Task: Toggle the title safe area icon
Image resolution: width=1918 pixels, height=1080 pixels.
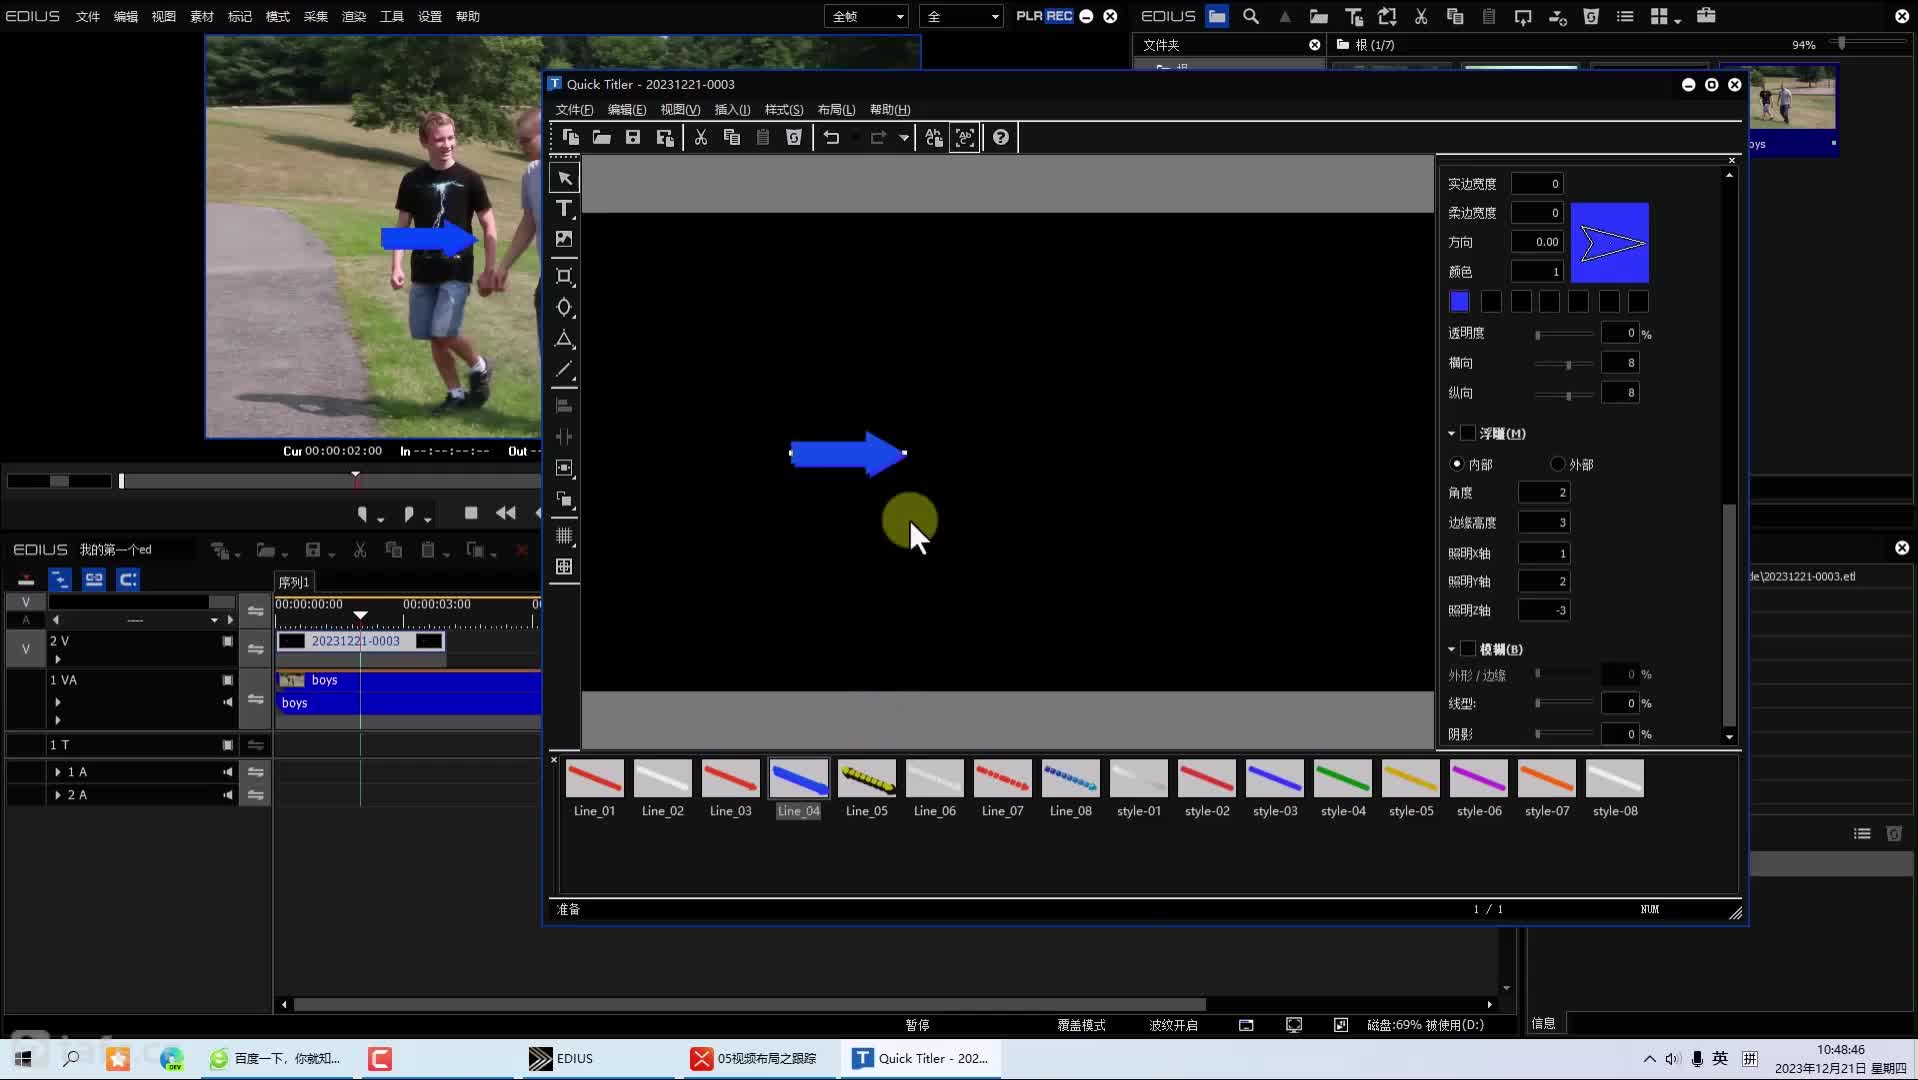Action: 564,567
